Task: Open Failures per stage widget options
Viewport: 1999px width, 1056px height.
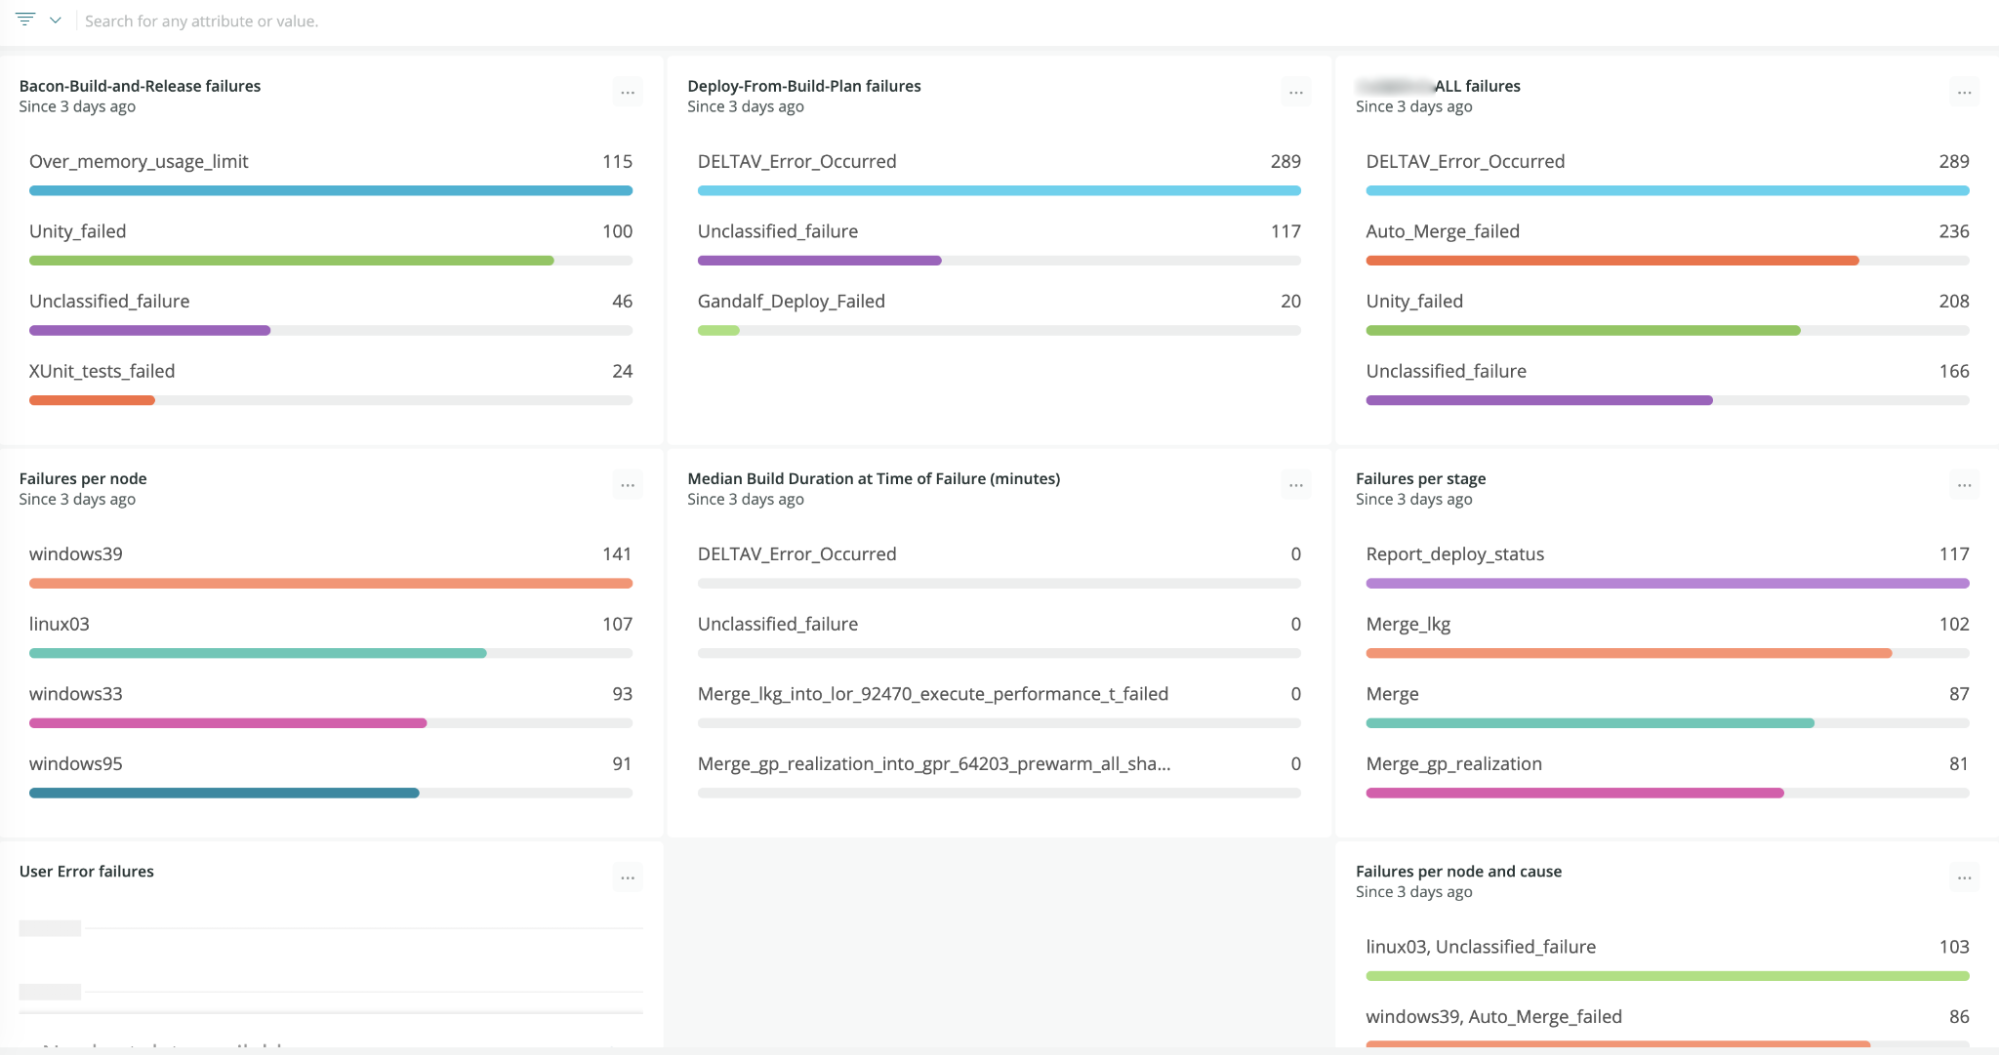Action: [1964, 486]
